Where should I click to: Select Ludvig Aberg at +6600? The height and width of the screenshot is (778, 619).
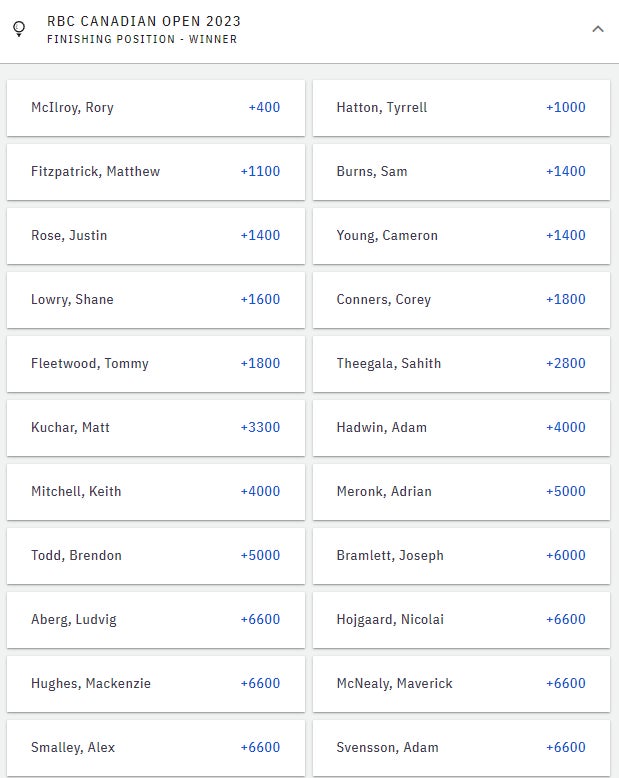[155, 620]
